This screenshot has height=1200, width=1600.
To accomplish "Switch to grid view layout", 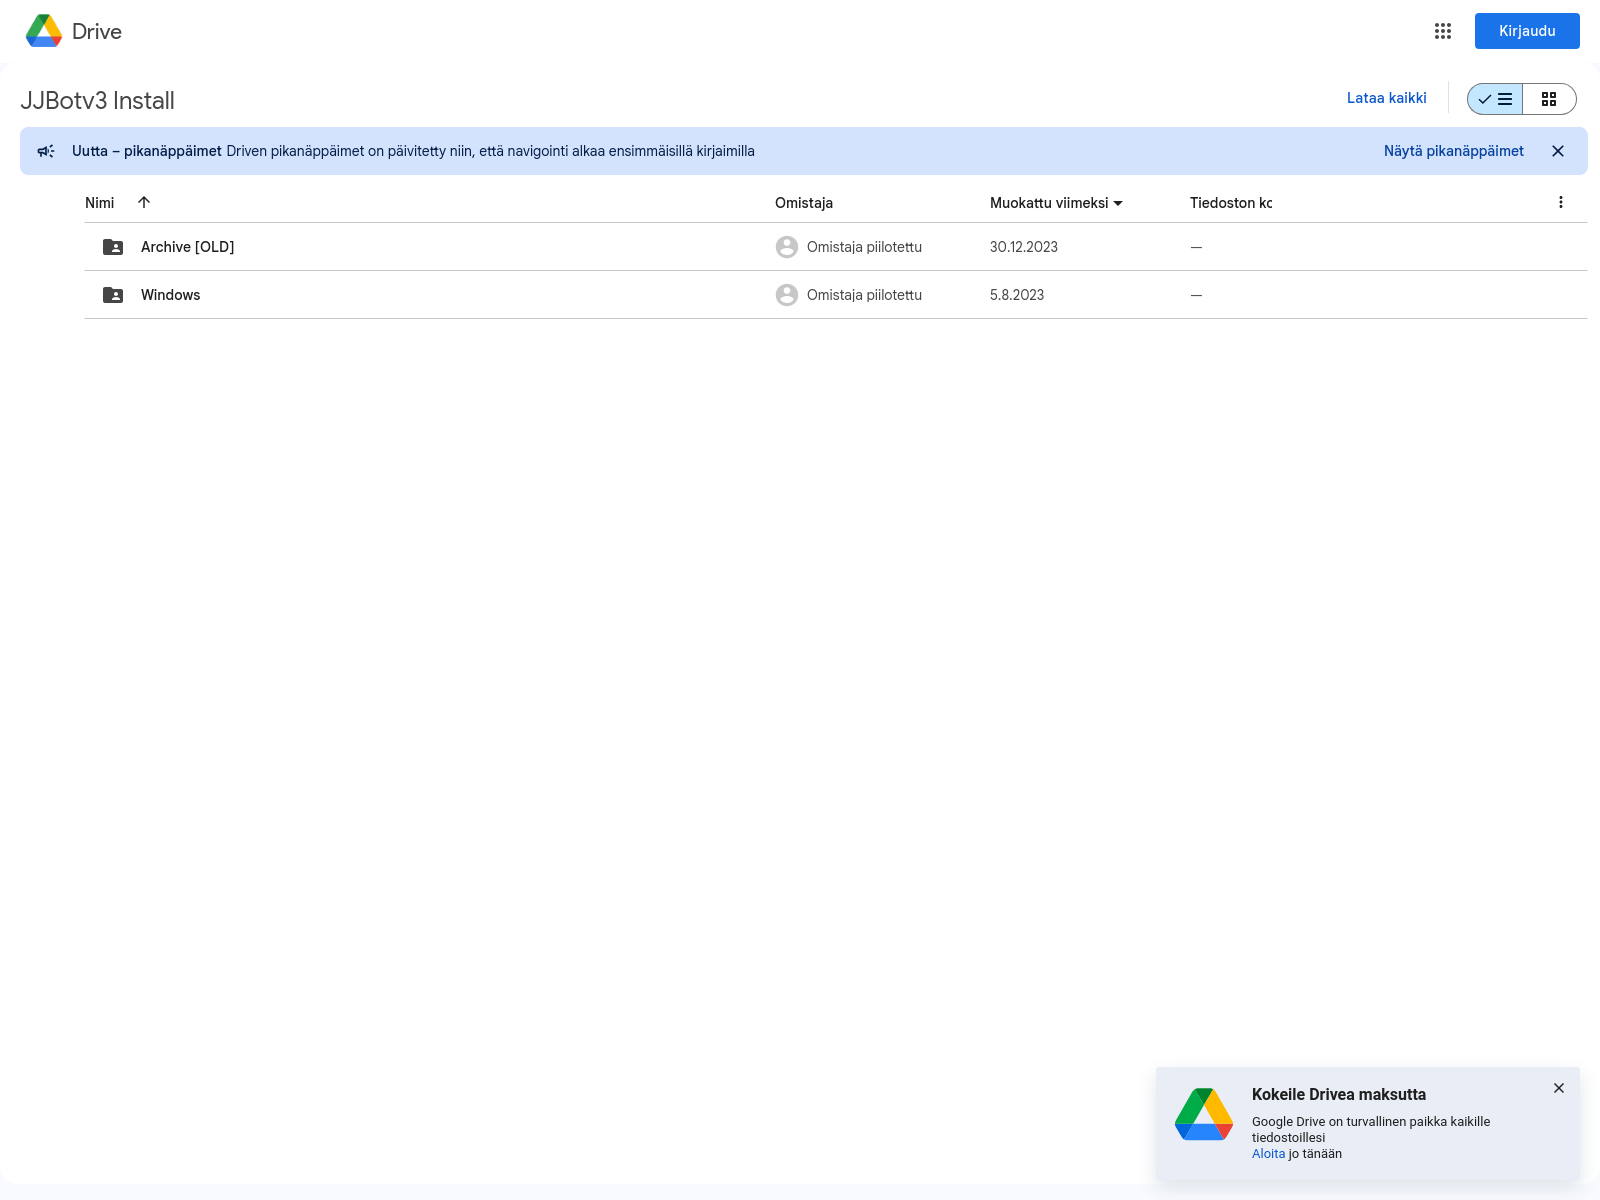I will pos(1549,99).
